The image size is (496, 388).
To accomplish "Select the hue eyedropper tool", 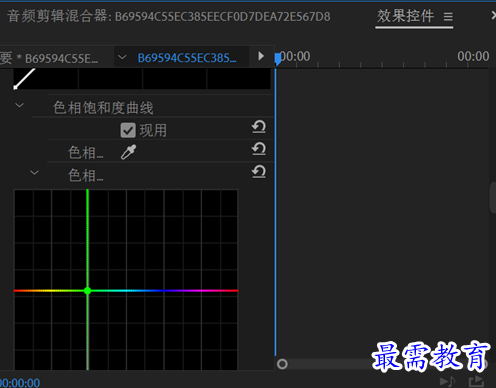I will (x=128, y=152).
